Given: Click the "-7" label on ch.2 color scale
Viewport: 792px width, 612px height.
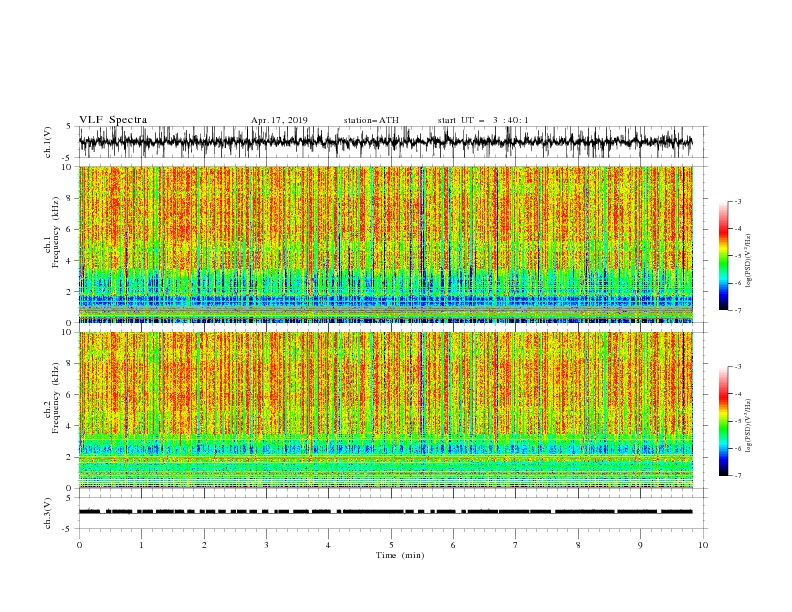Looking at the screenshot, I should (737, 475).
